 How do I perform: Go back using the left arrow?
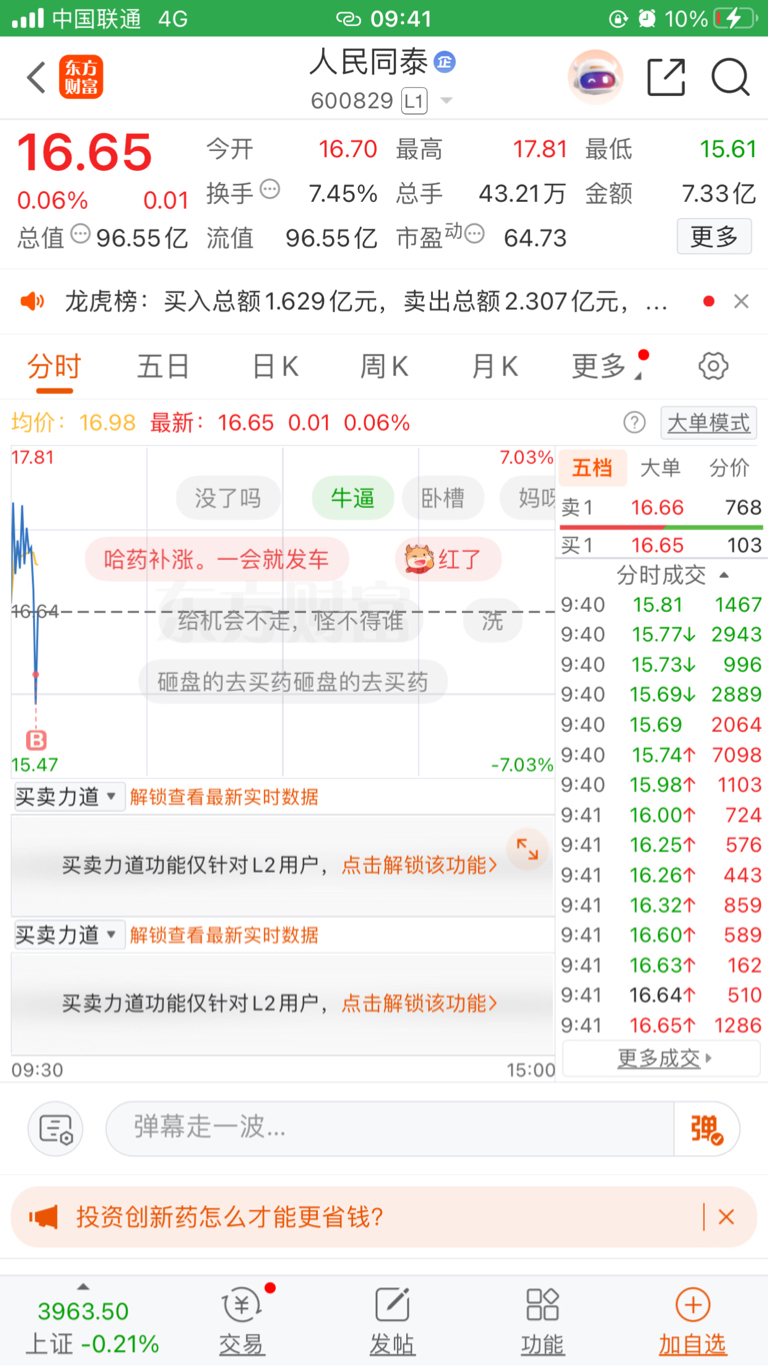click(x=36, y=78)
